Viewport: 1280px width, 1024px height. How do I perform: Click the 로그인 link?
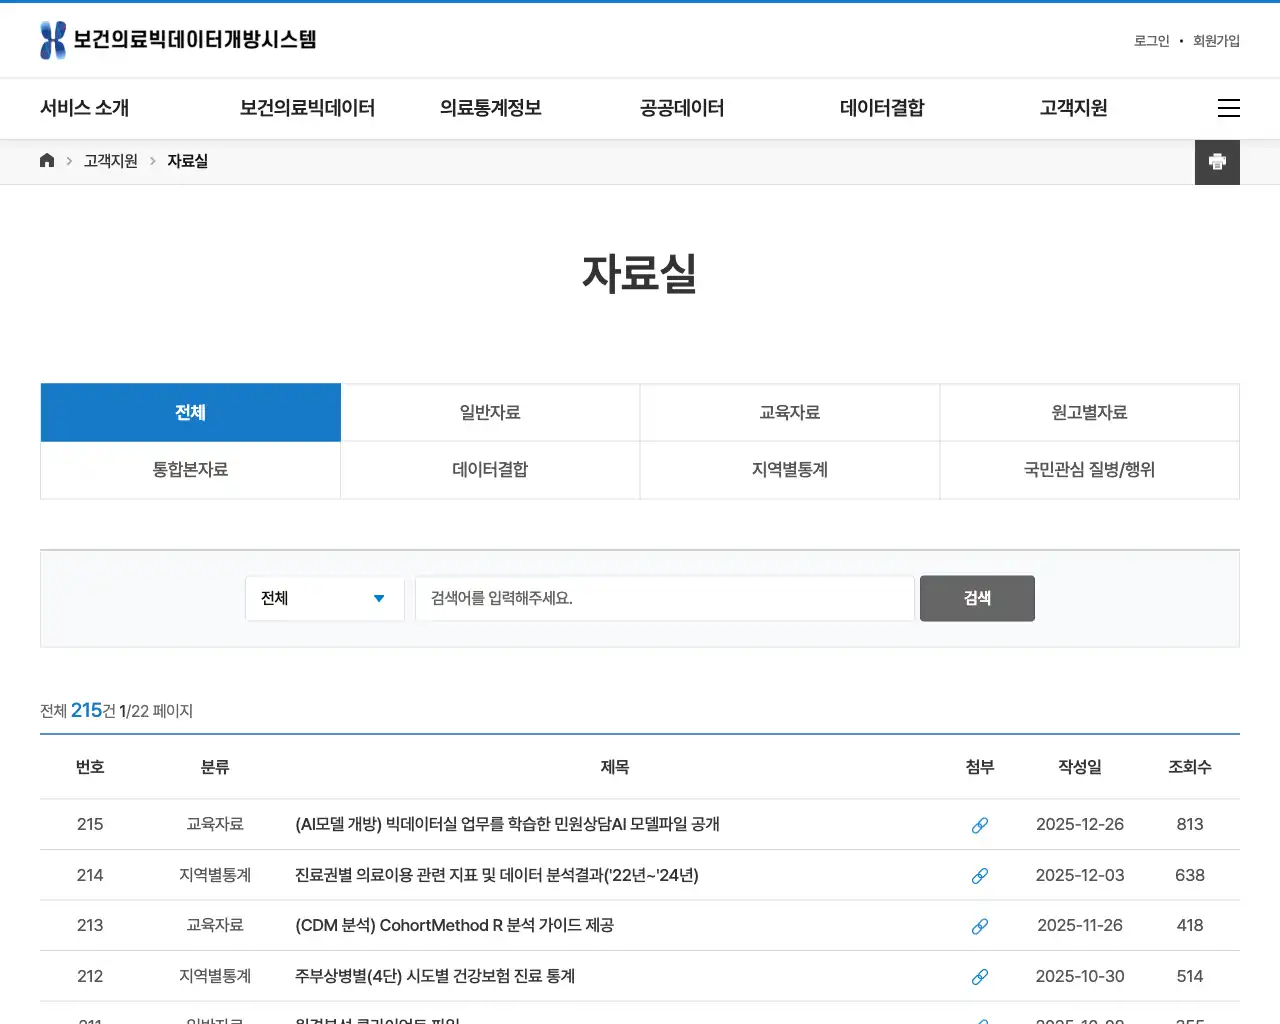click(1152, 41)
